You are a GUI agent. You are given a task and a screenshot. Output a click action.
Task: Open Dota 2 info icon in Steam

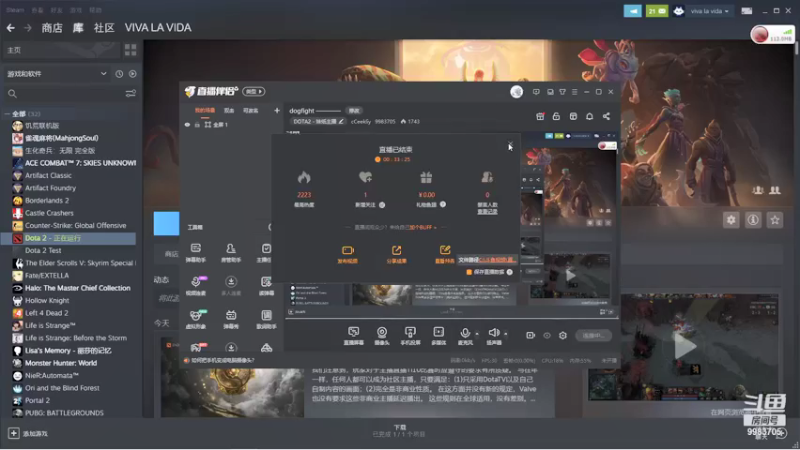[x=753, y=220]
